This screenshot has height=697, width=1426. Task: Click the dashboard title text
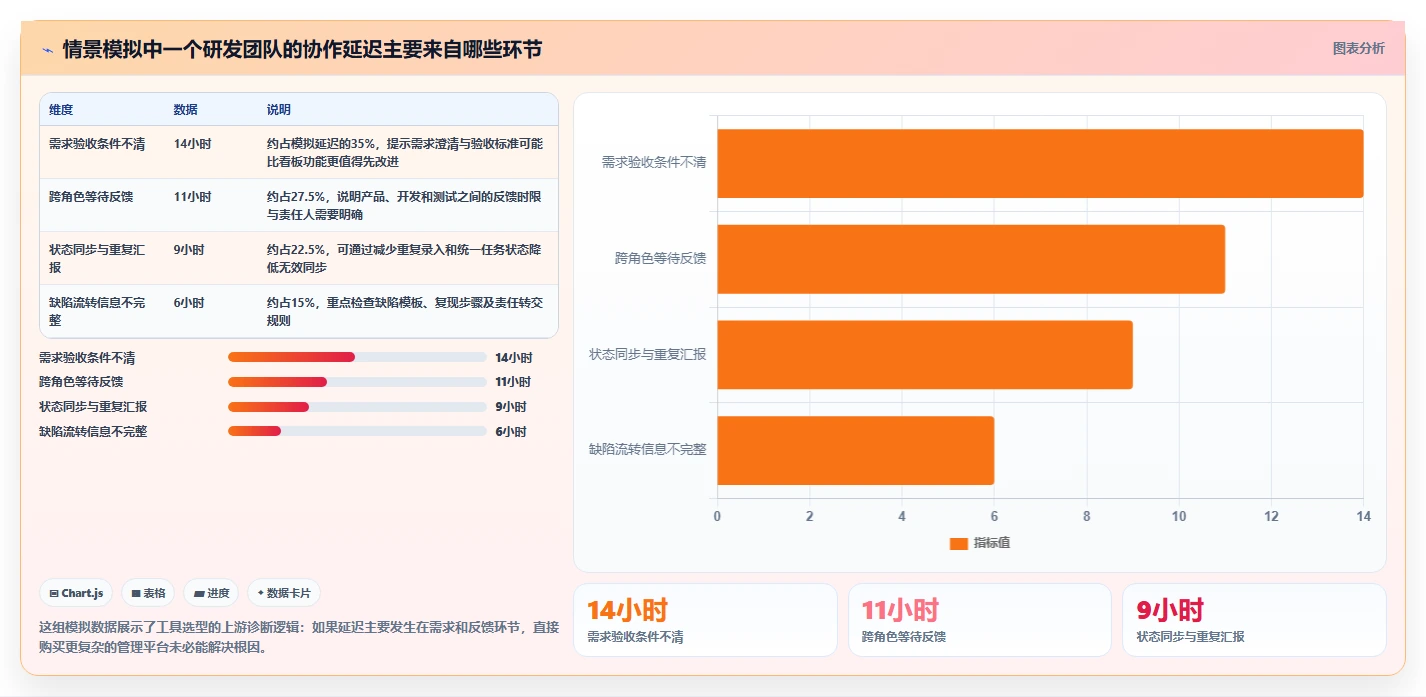coord(303,49)
